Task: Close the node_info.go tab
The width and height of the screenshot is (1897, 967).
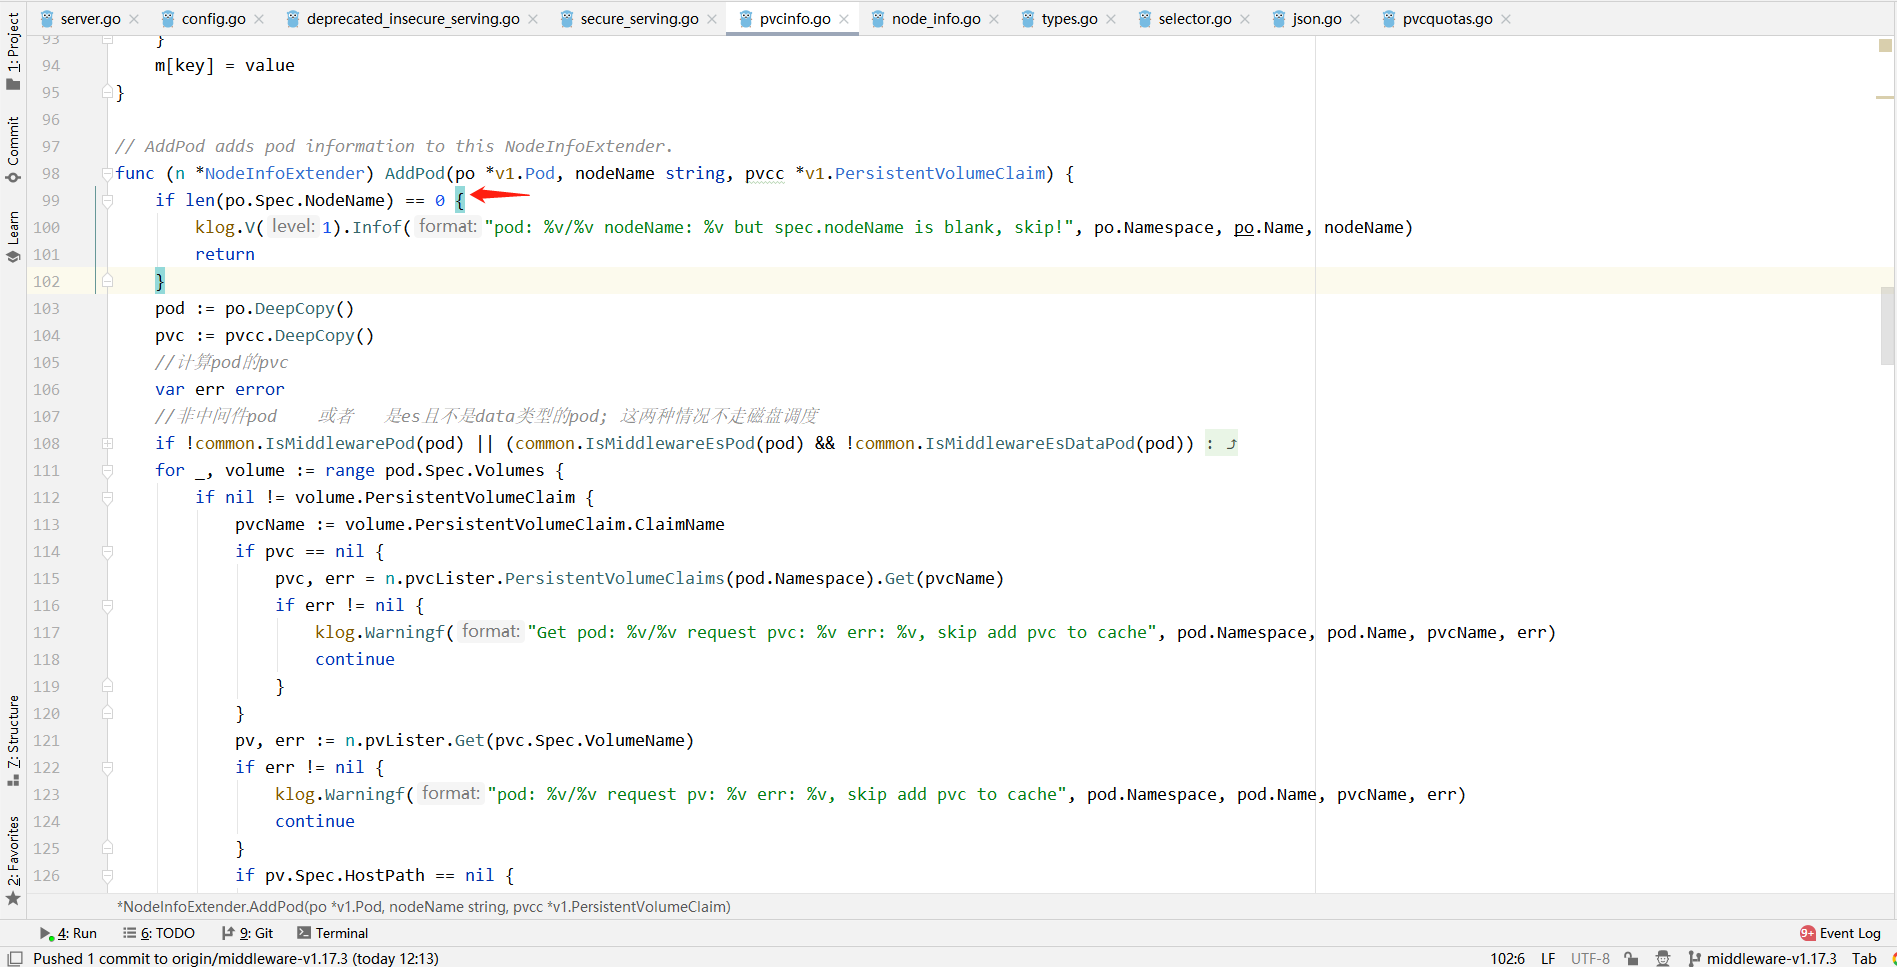Action: [994, 19]
